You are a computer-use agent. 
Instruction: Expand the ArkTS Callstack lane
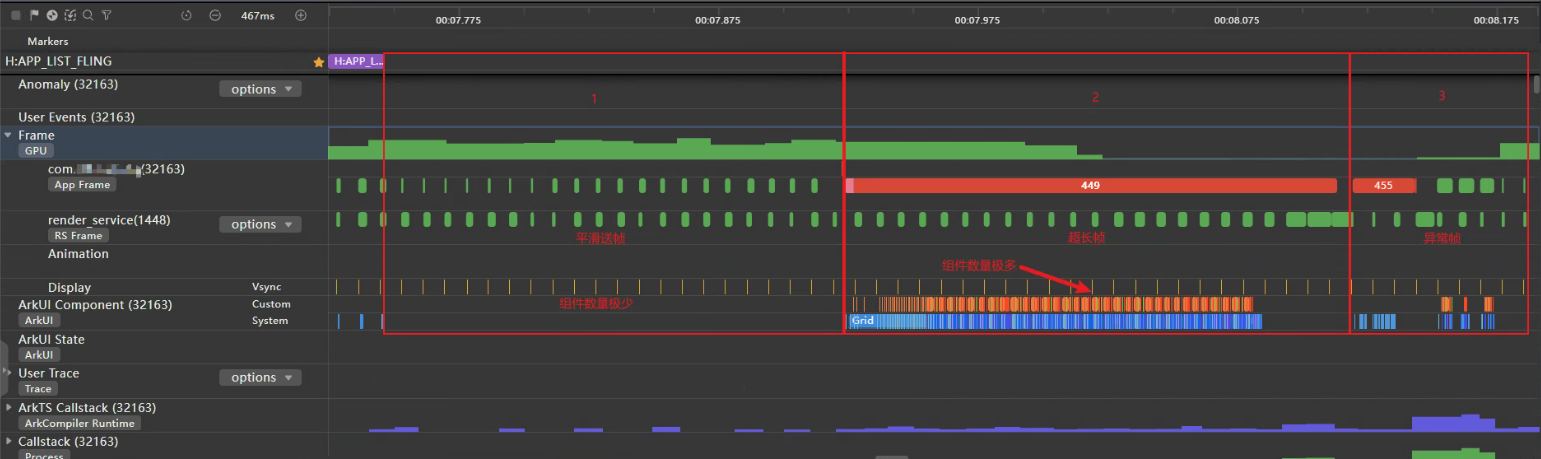click(9, 408)
